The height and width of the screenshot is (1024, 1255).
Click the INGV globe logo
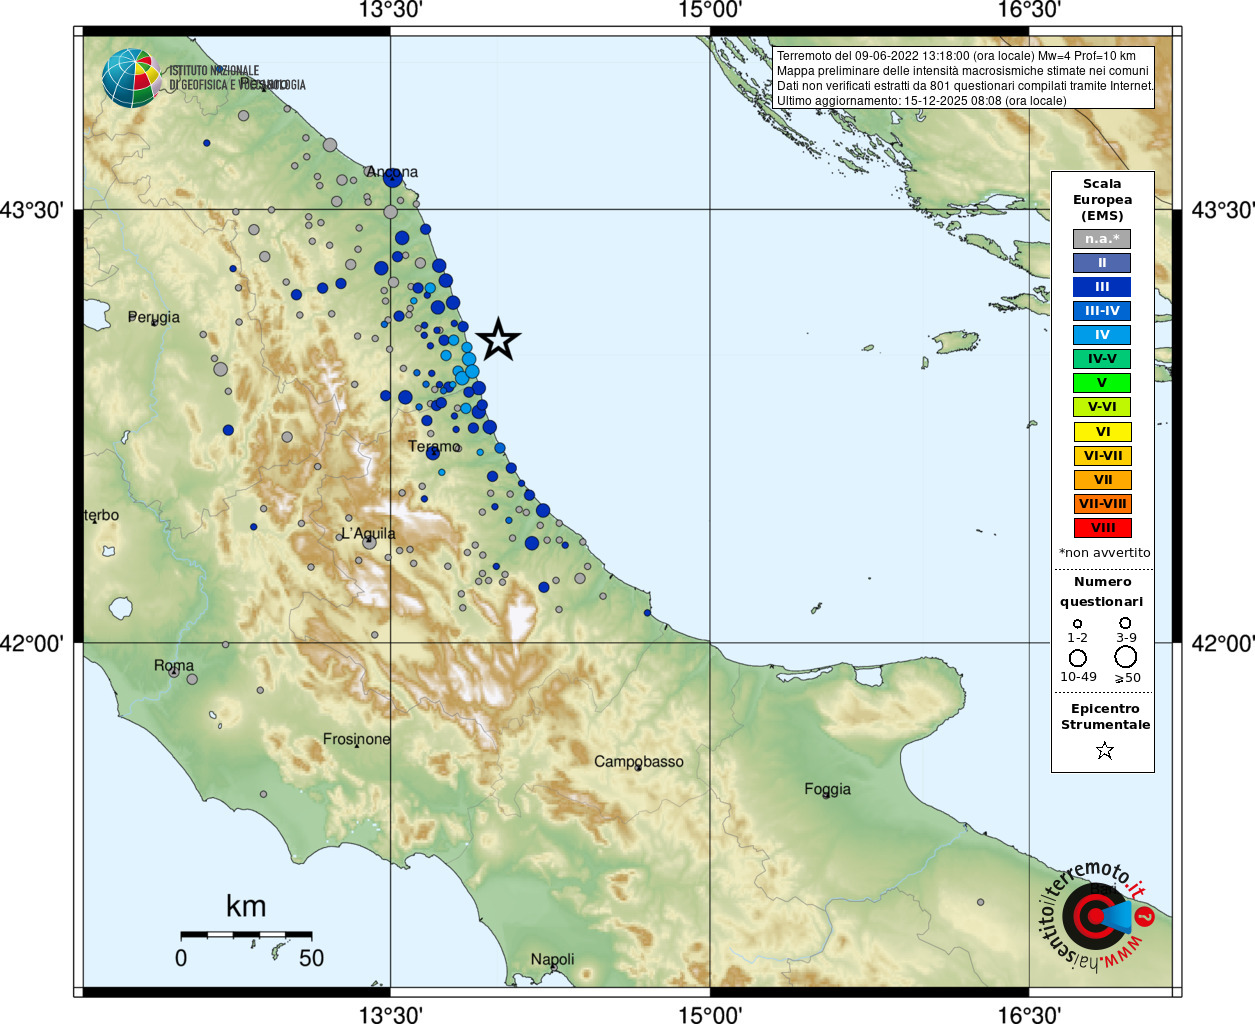(131, 78)
